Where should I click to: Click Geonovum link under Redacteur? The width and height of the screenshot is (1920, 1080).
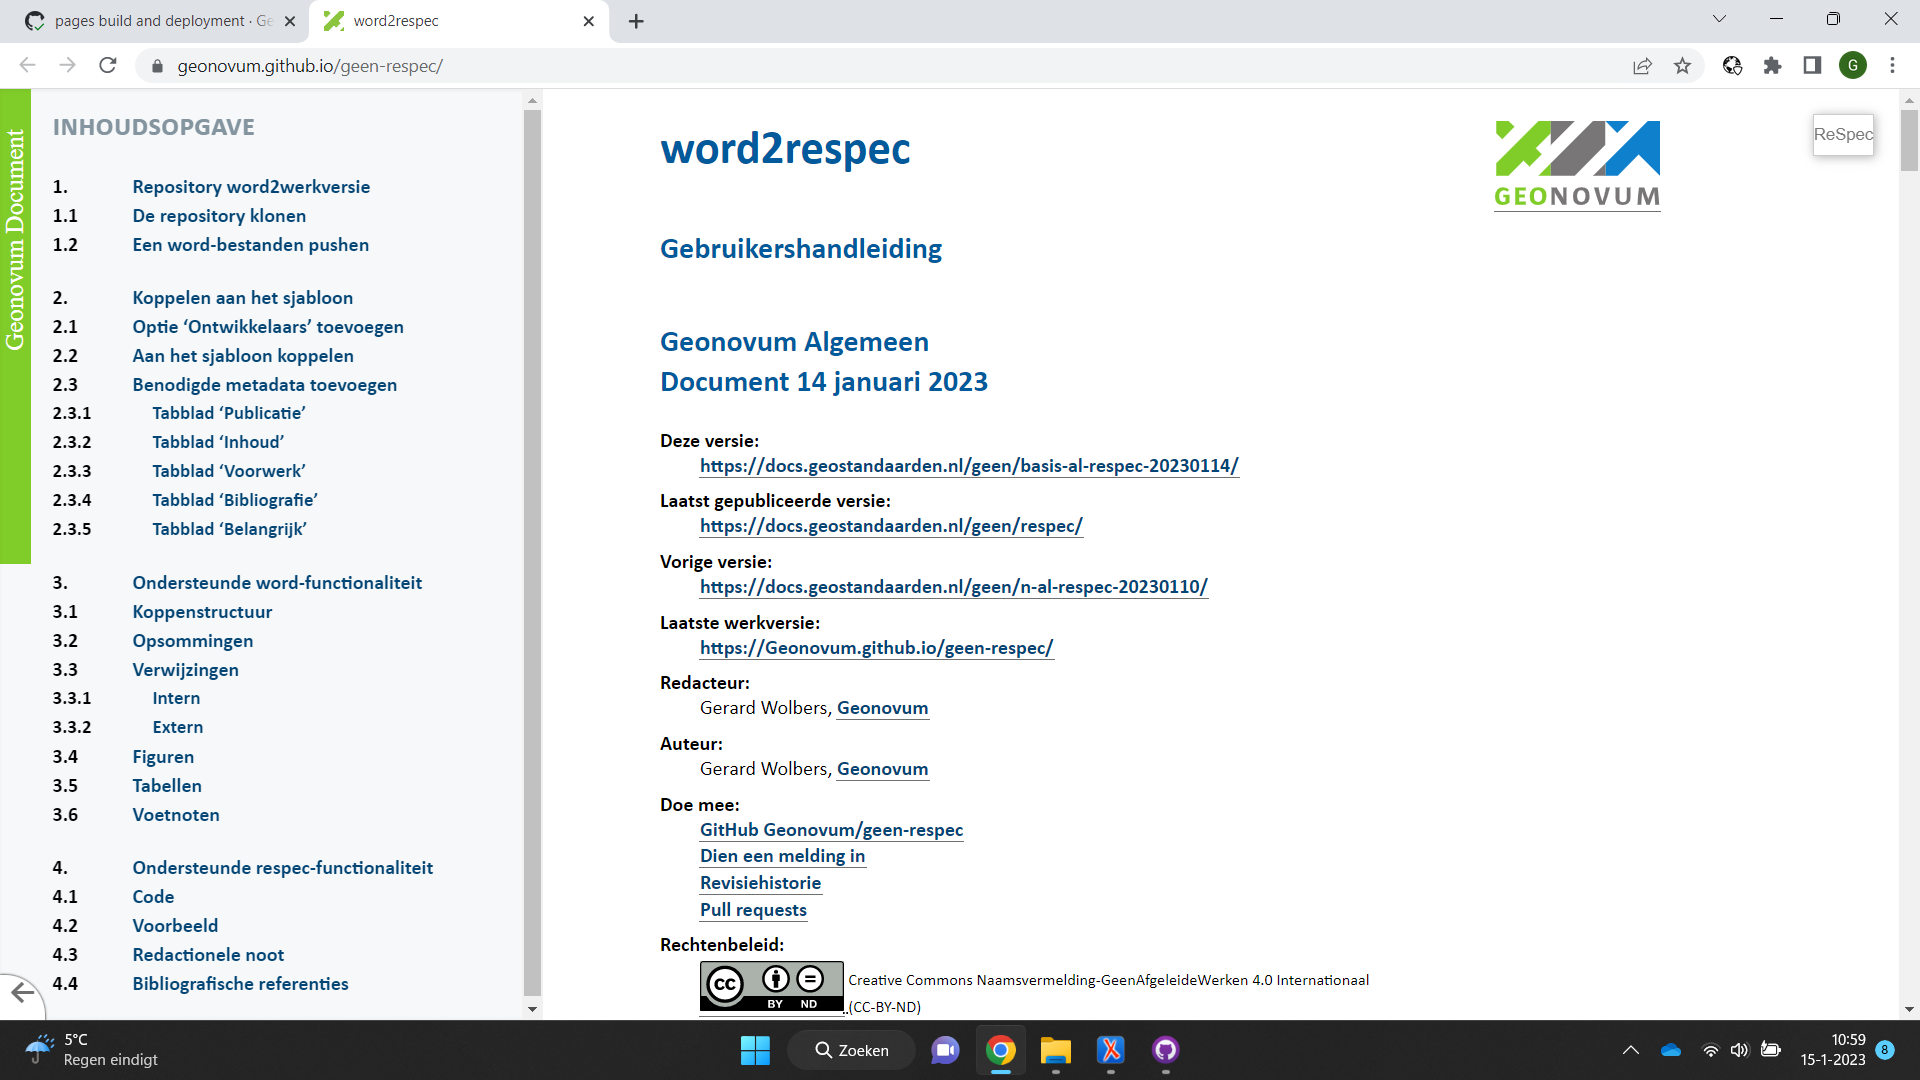coord(883,708)
